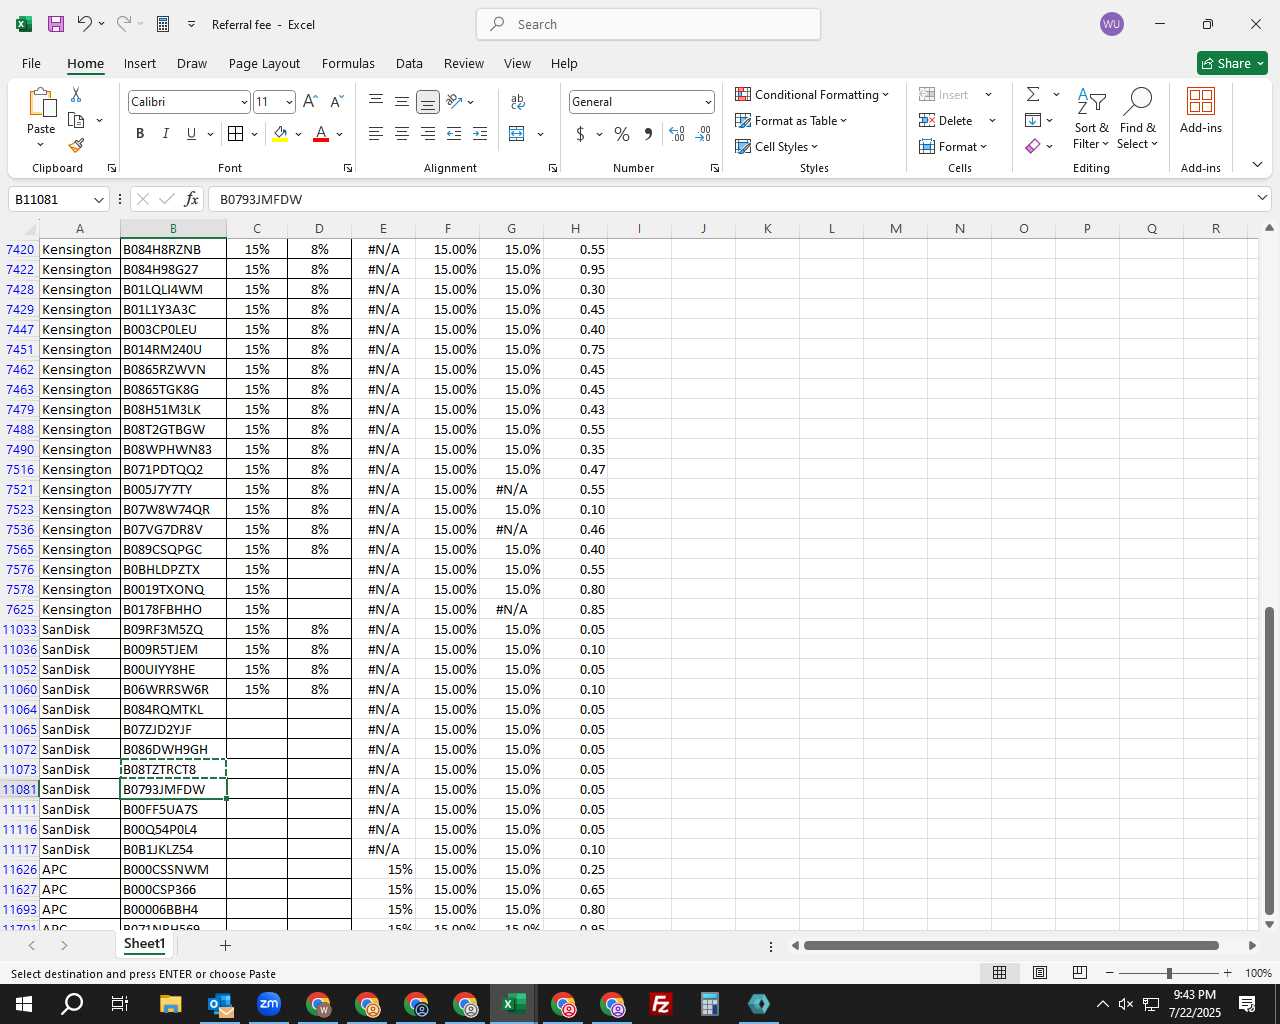Click the Share button

pos(1232,63)
